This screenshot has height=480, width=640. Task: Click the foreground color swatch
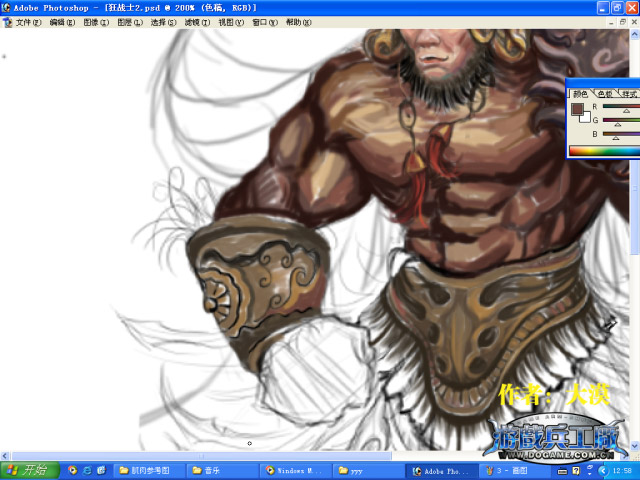pos(577,109)
